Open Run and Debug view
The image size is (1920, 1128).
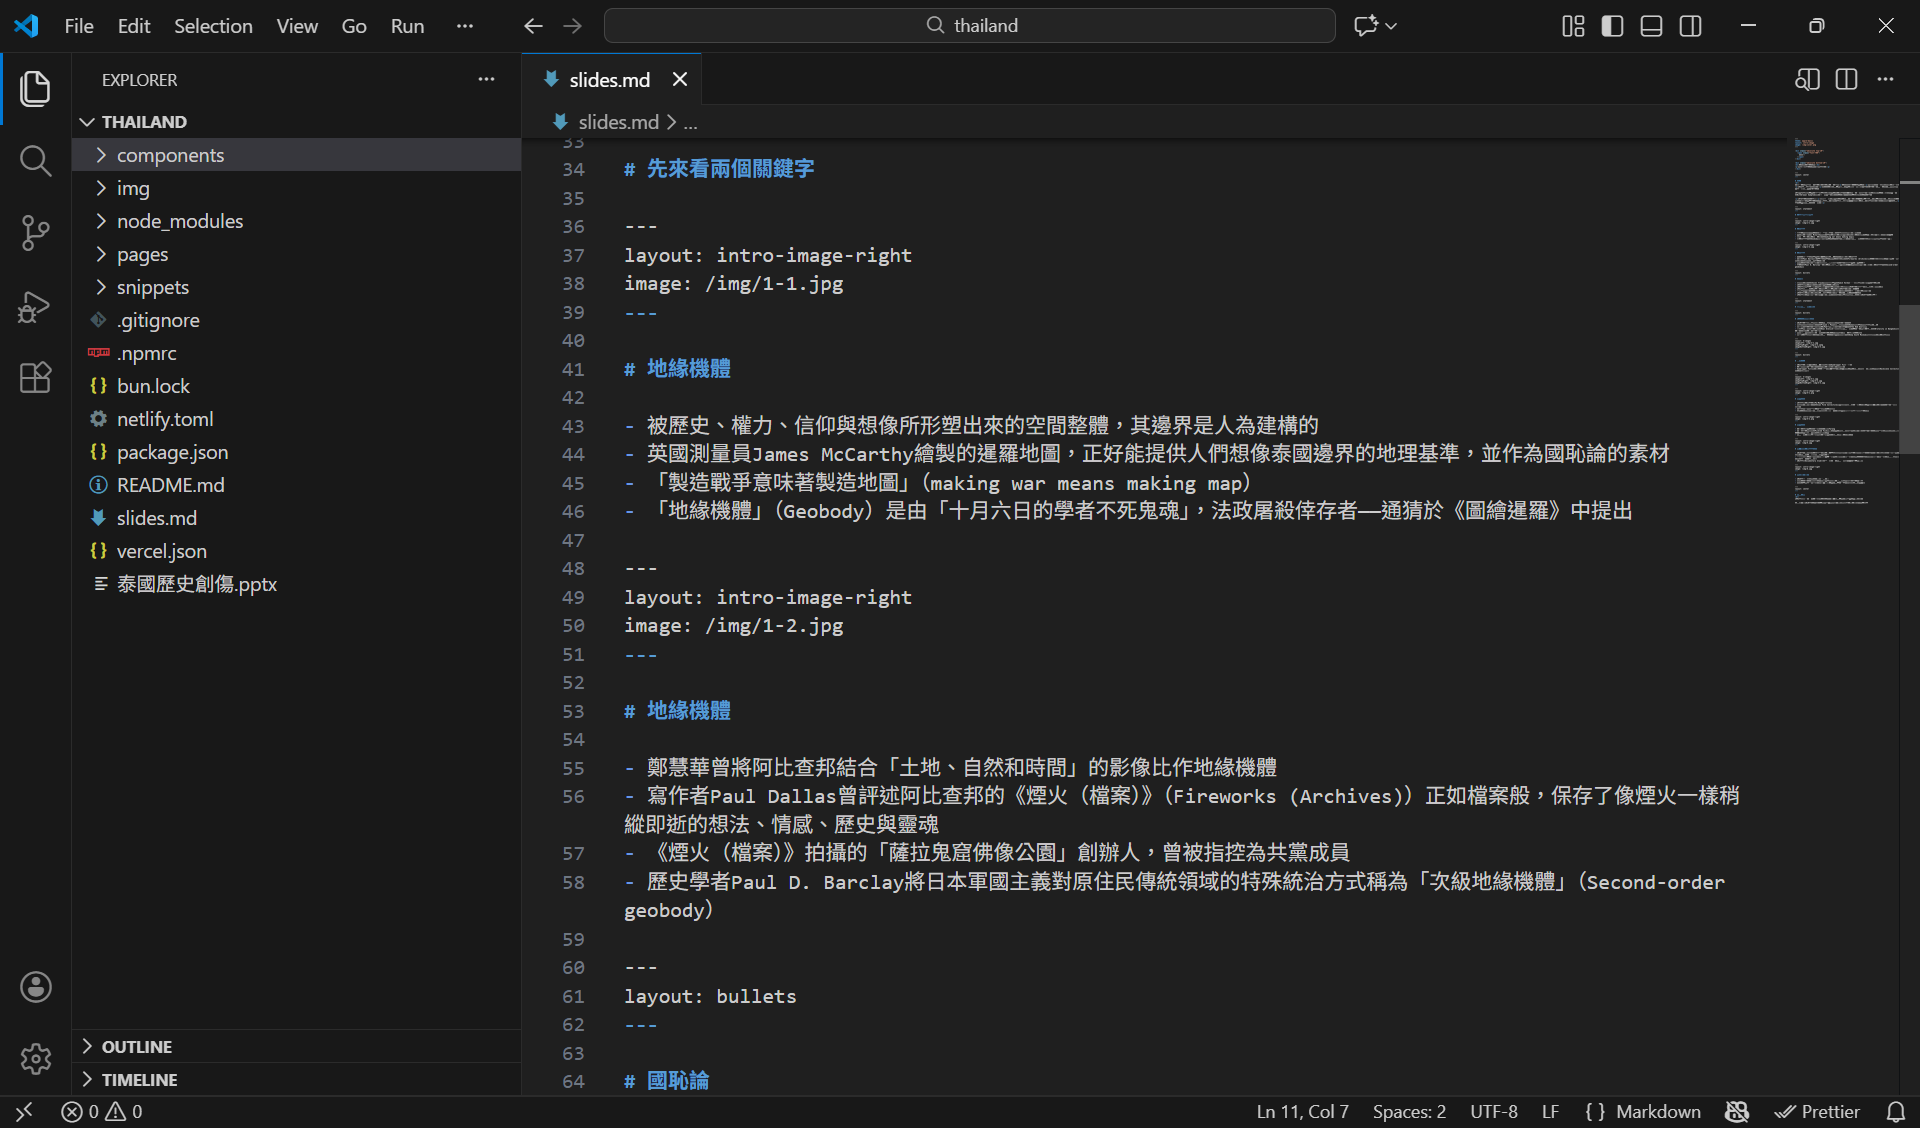coord(35,306)
